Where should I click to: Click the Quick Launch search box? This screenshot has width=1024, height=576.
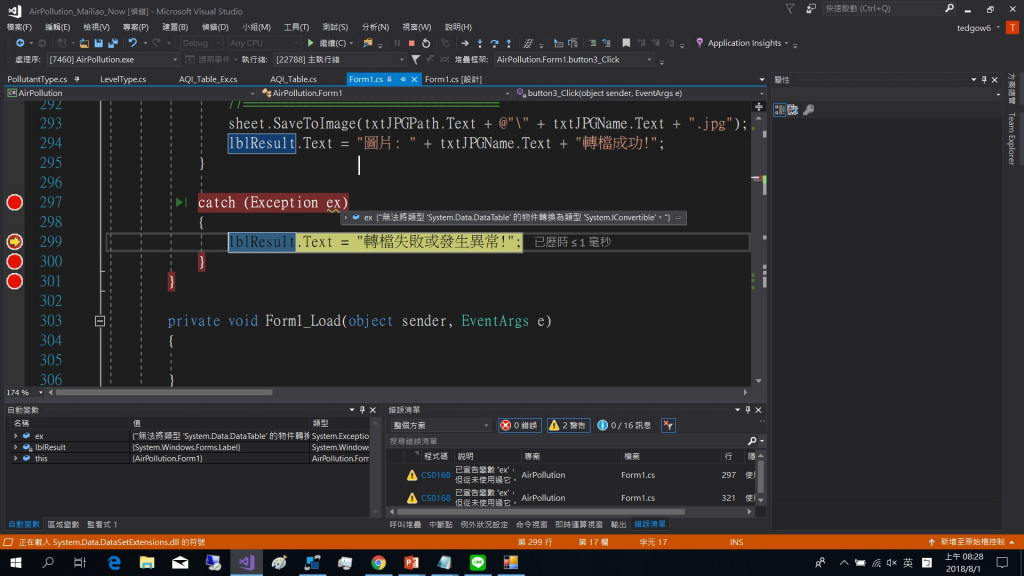882,8
